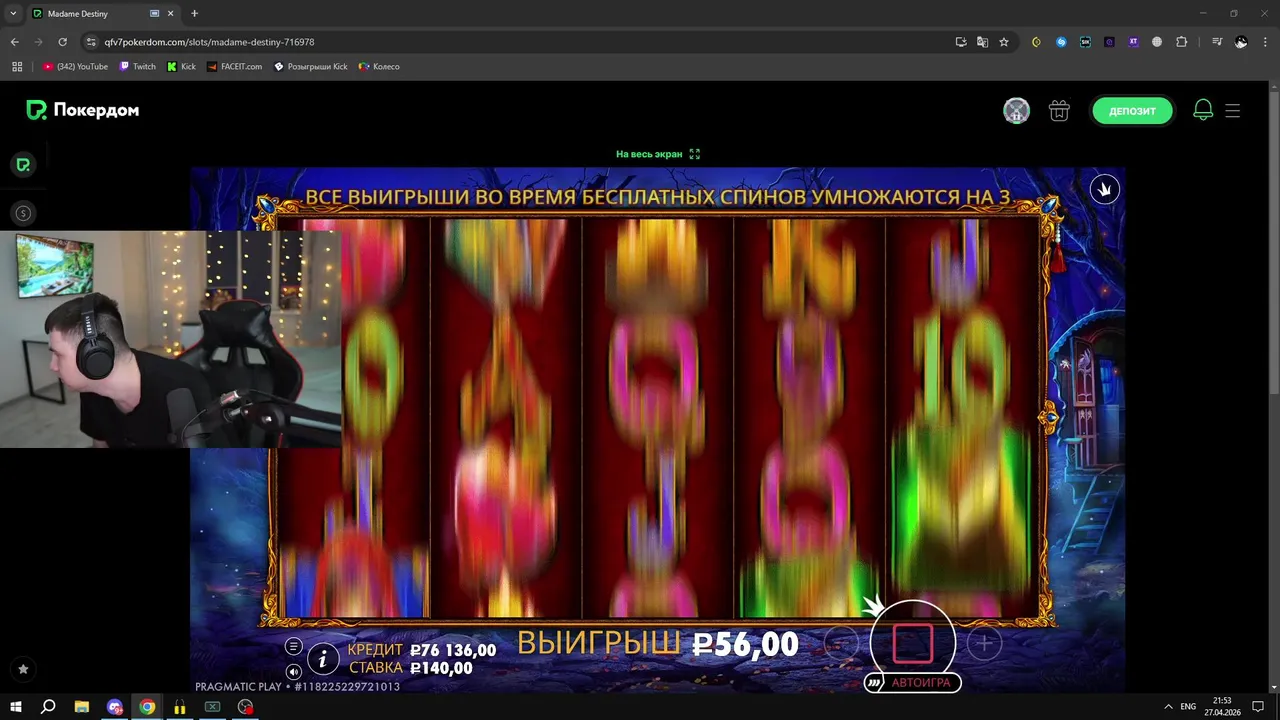Mute the slot game sound
The width and height of the screenshot is (1280, 720).
click(293, 672)
